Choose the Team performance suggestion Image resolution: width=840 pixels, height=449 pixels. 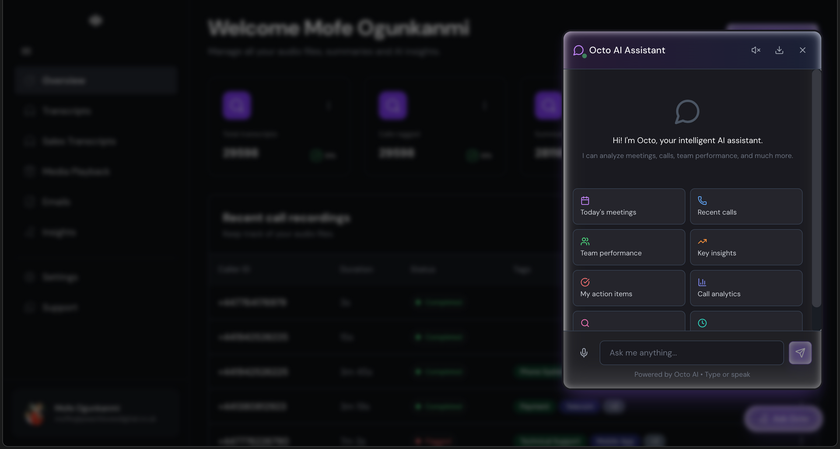[x=629, y=247]
